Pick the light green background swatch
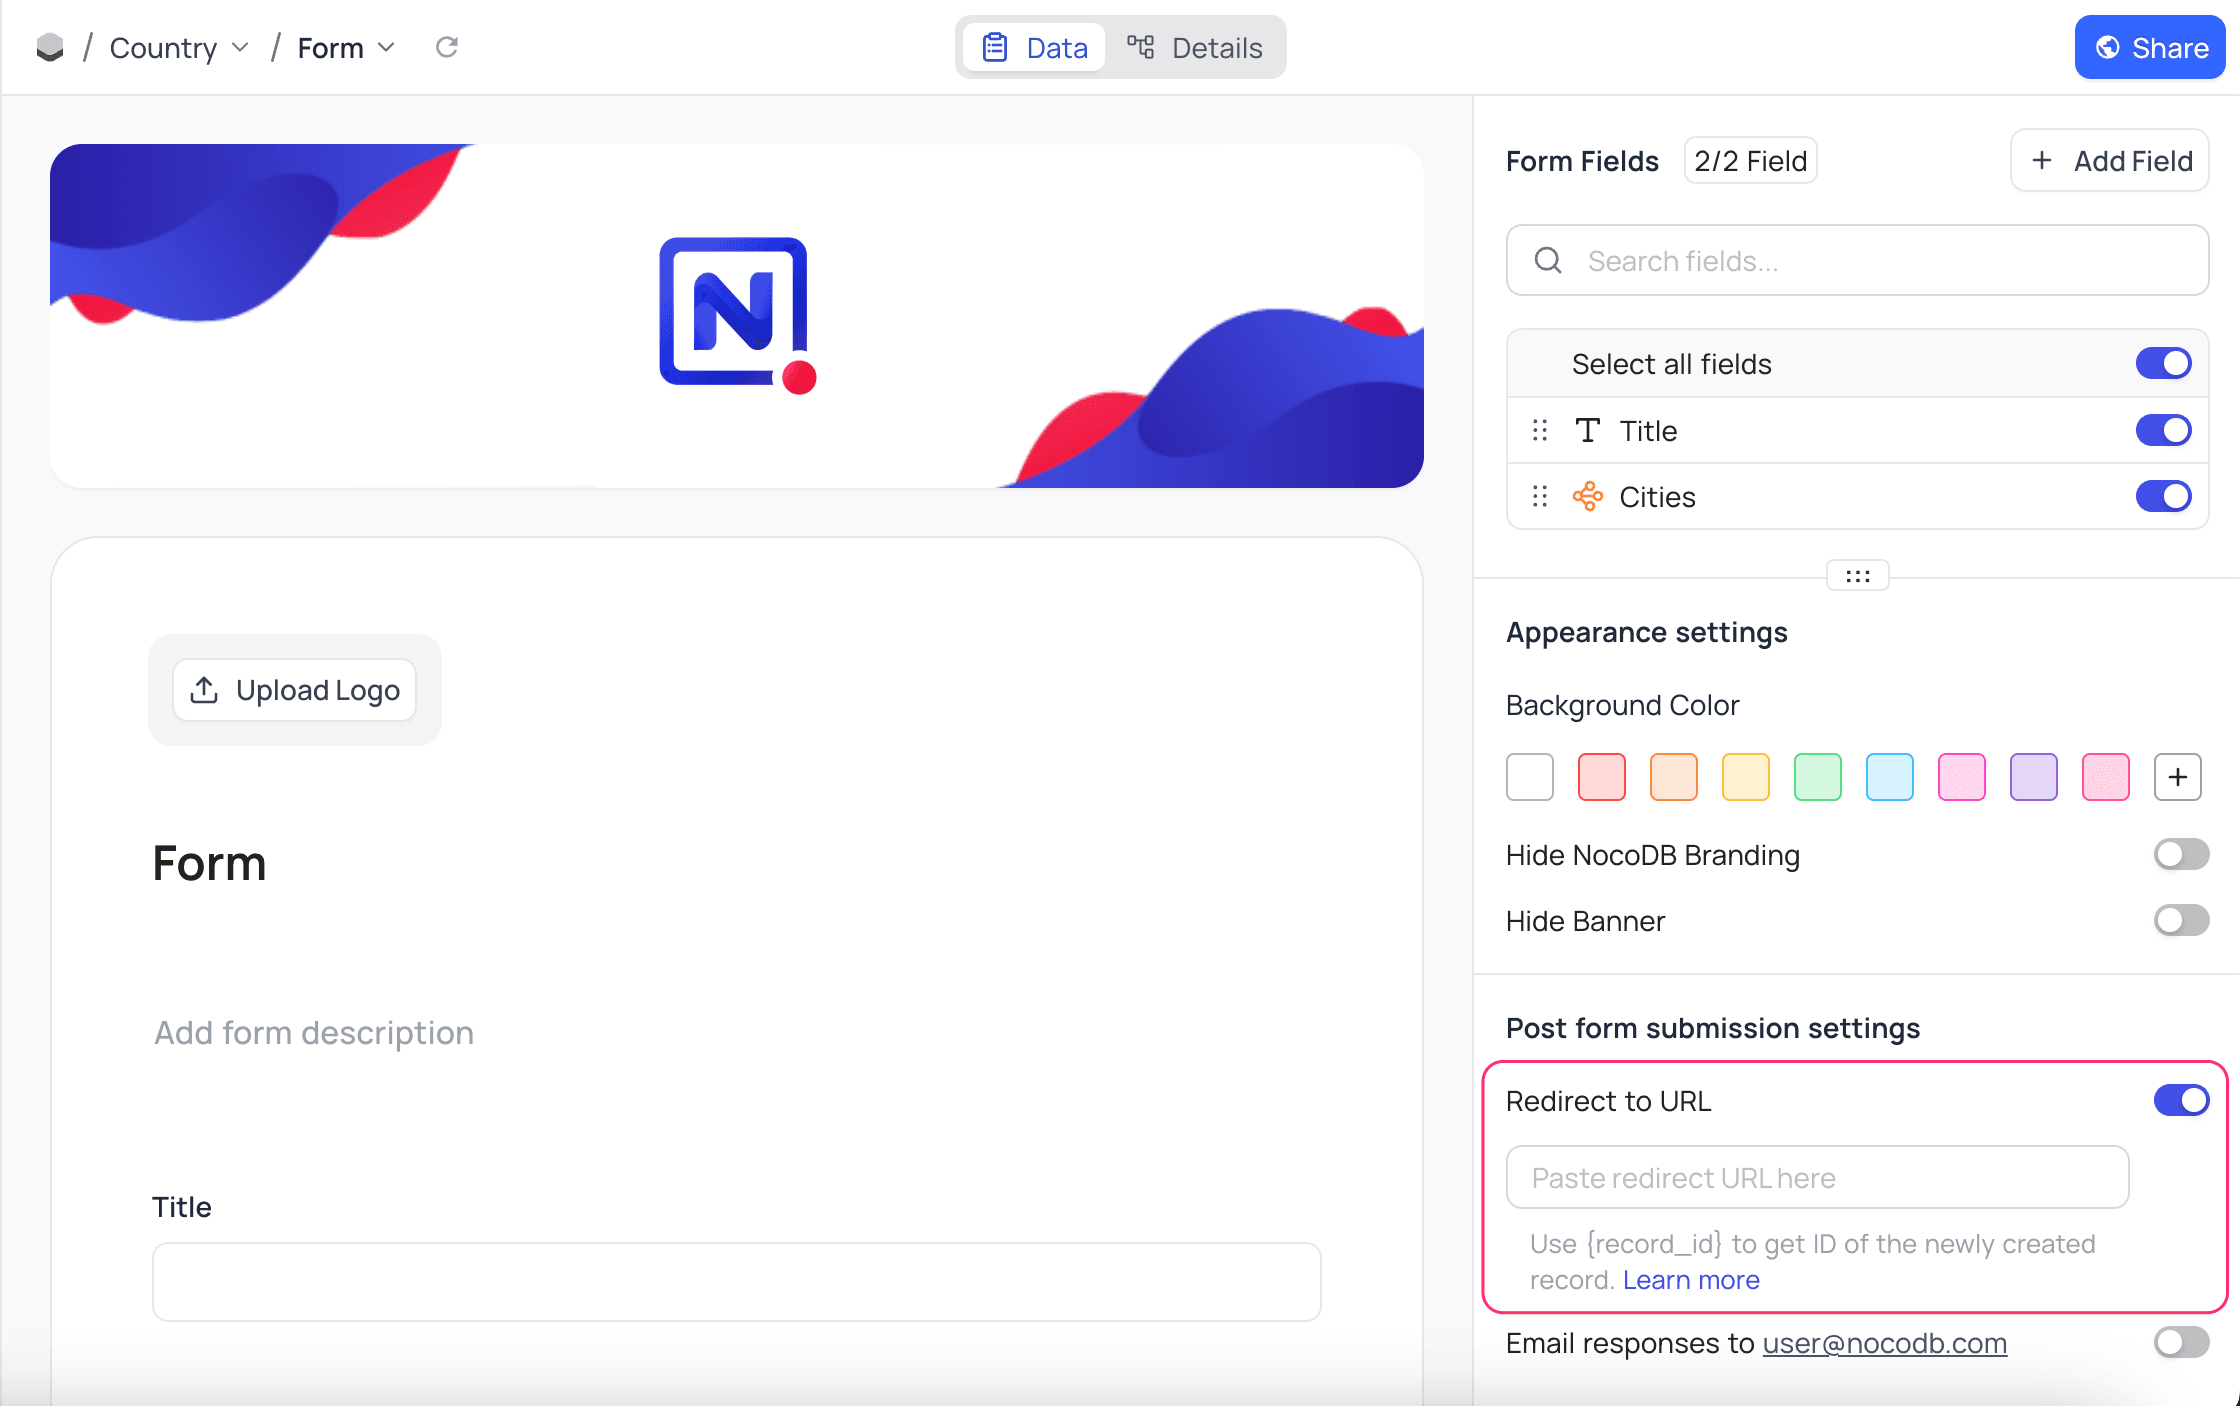This screenshot has width=2240, height=1406. [1817, 777]
